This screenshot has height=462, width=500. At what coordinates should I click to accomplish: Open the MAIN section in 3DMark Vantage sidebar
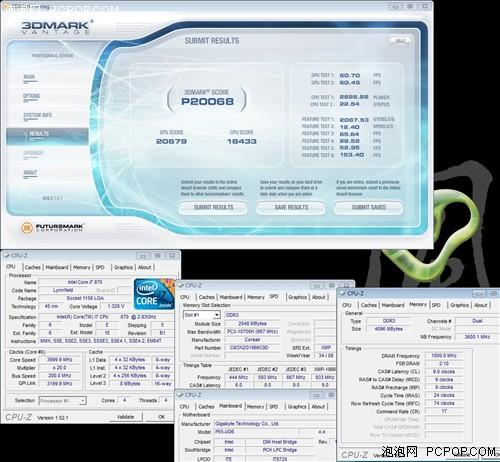29,77
